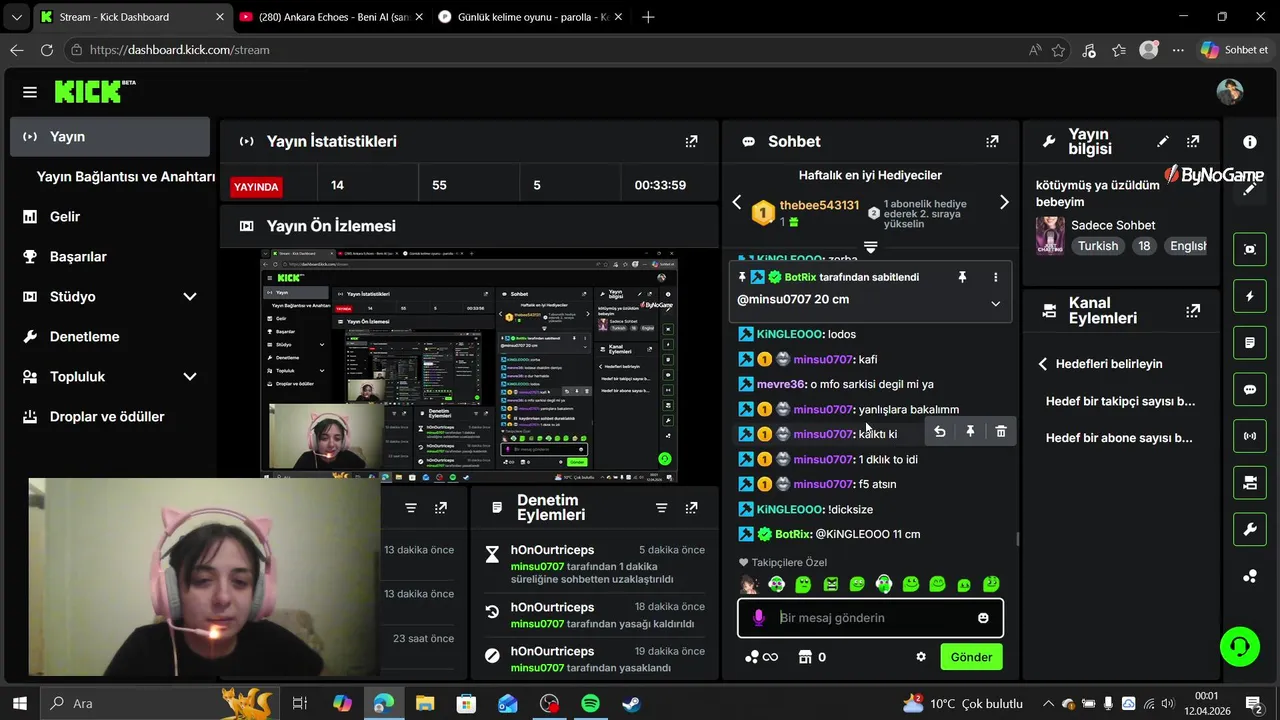Image resolution: width=1280 pixels, height=720 pixels.
Task: Open Denetleme in the sidebar
Action: 110,337
